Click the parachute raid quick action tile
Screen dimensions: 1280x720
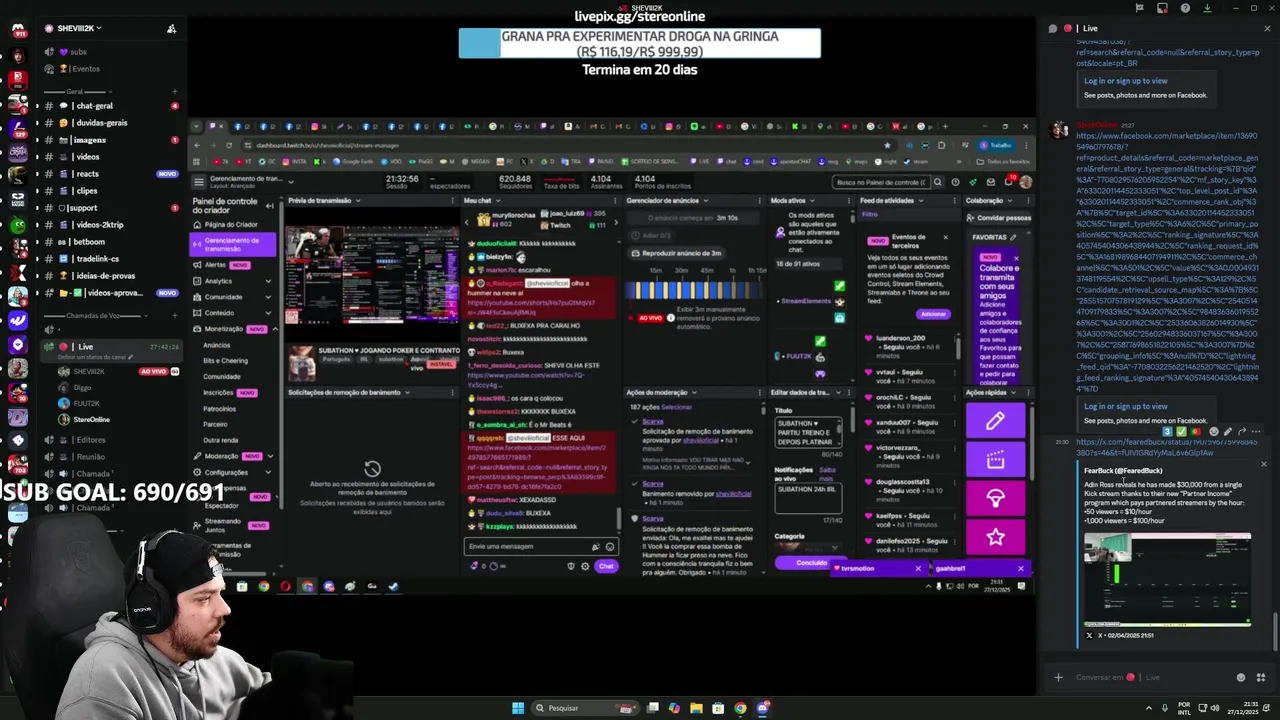click(995, 498)
